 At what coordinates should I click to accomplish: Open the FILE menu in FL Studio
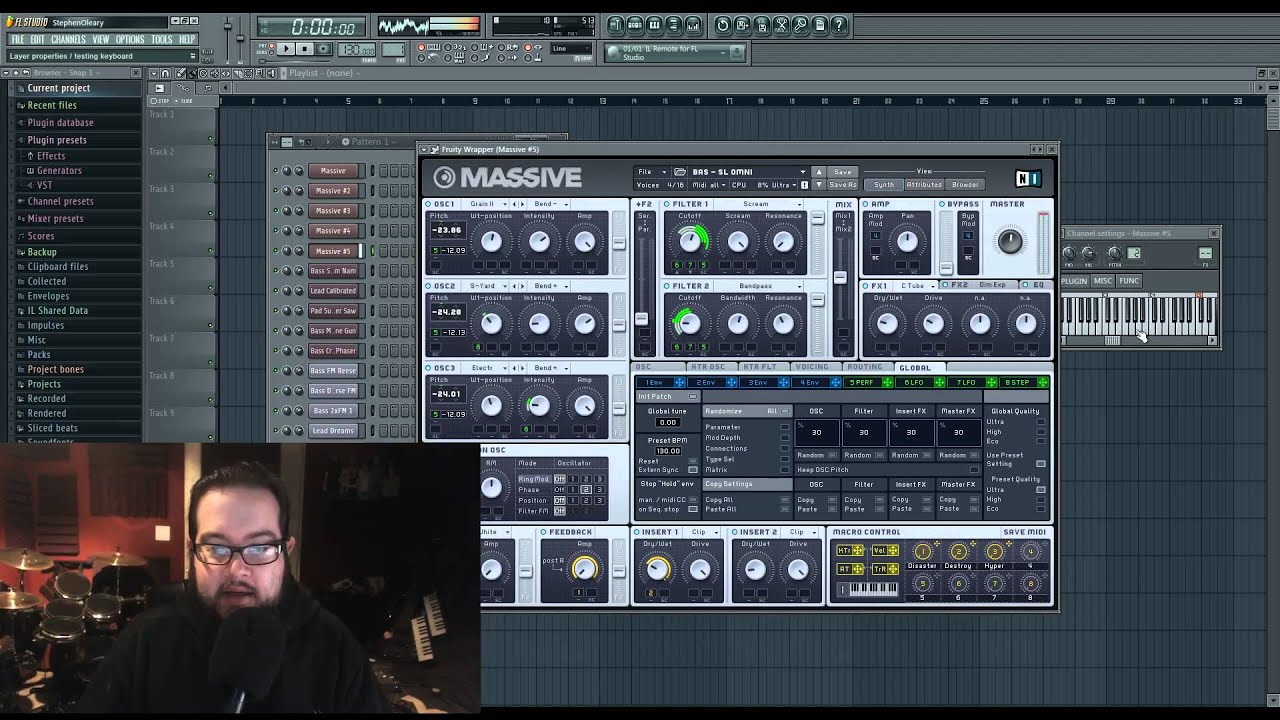[x=18, y=40]
